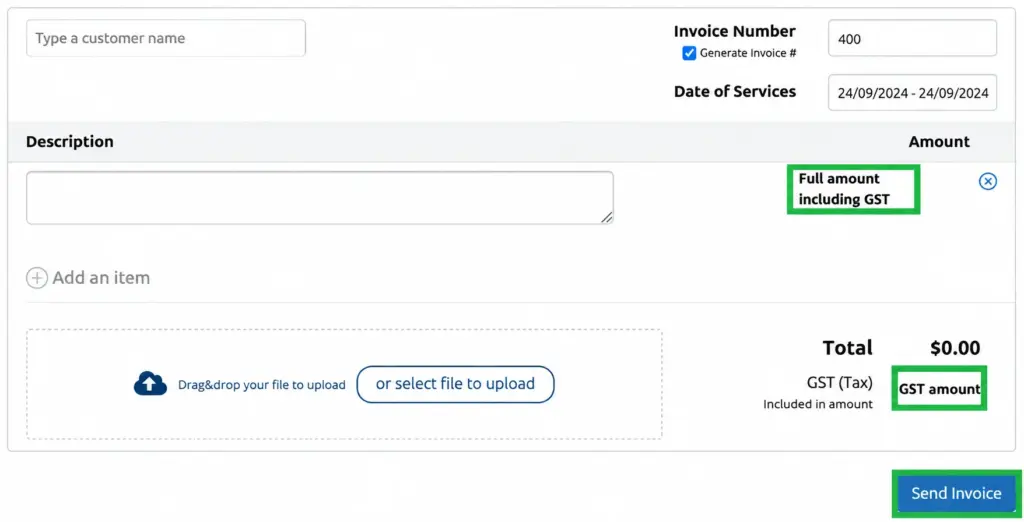This screenshot has width=1024, height=522.
Task: Click into the Type a customer name field
Action: [166, 38]
